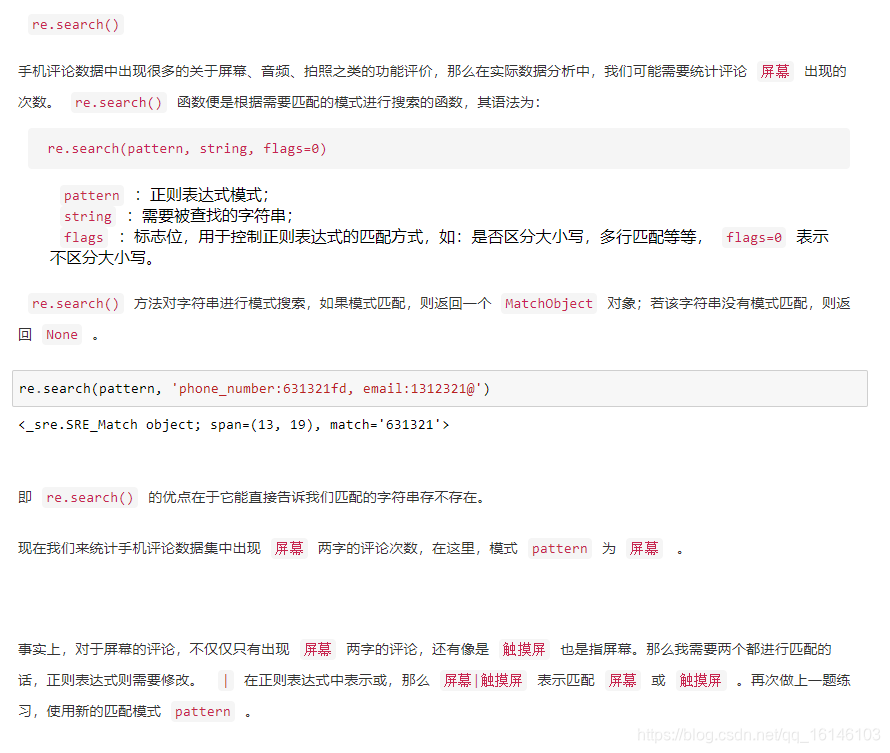The height and width of the screenshot is (753, 890).
Task: Click the single | pipe code tag
Action: tap(225, 680)
